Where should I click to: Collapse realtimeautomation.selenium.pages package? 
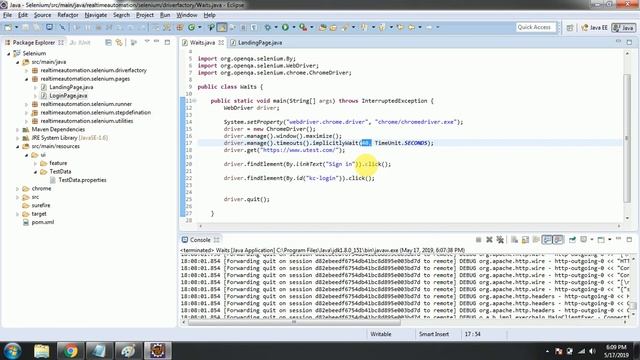click(x=27, y=79)
